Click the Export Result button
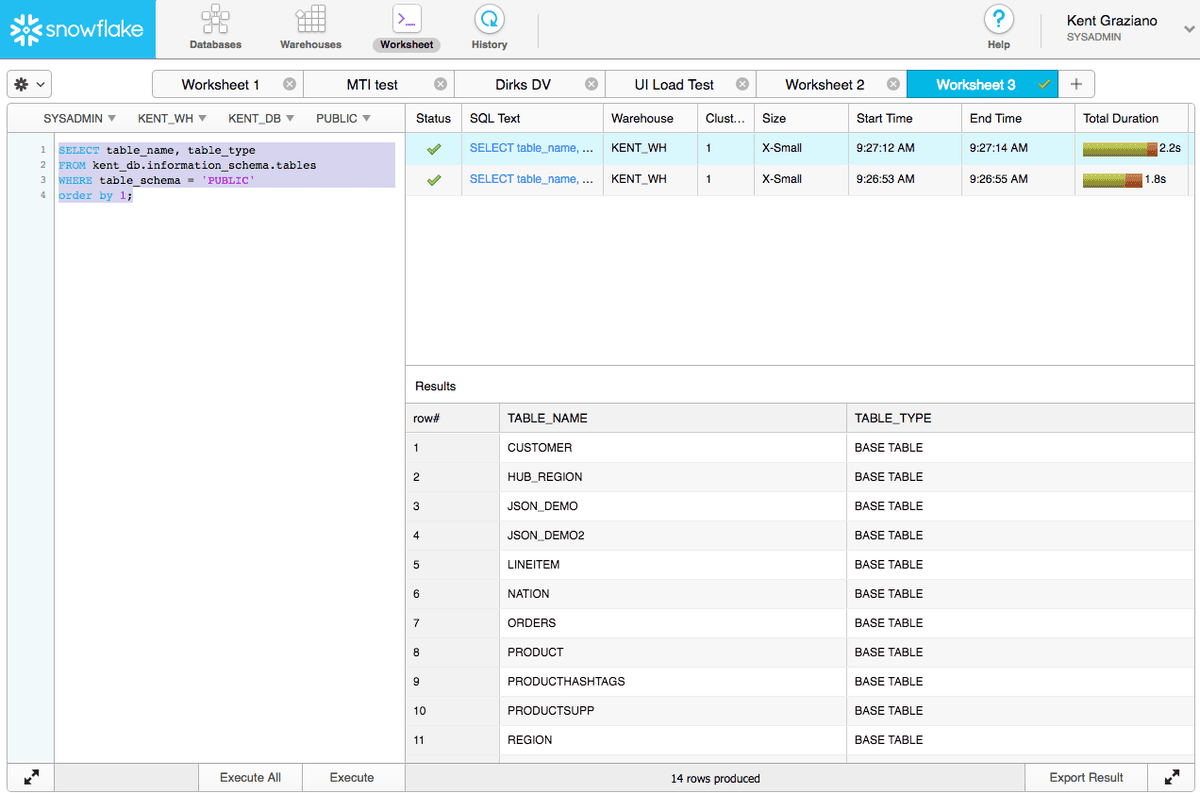 tap(1086, 777)
